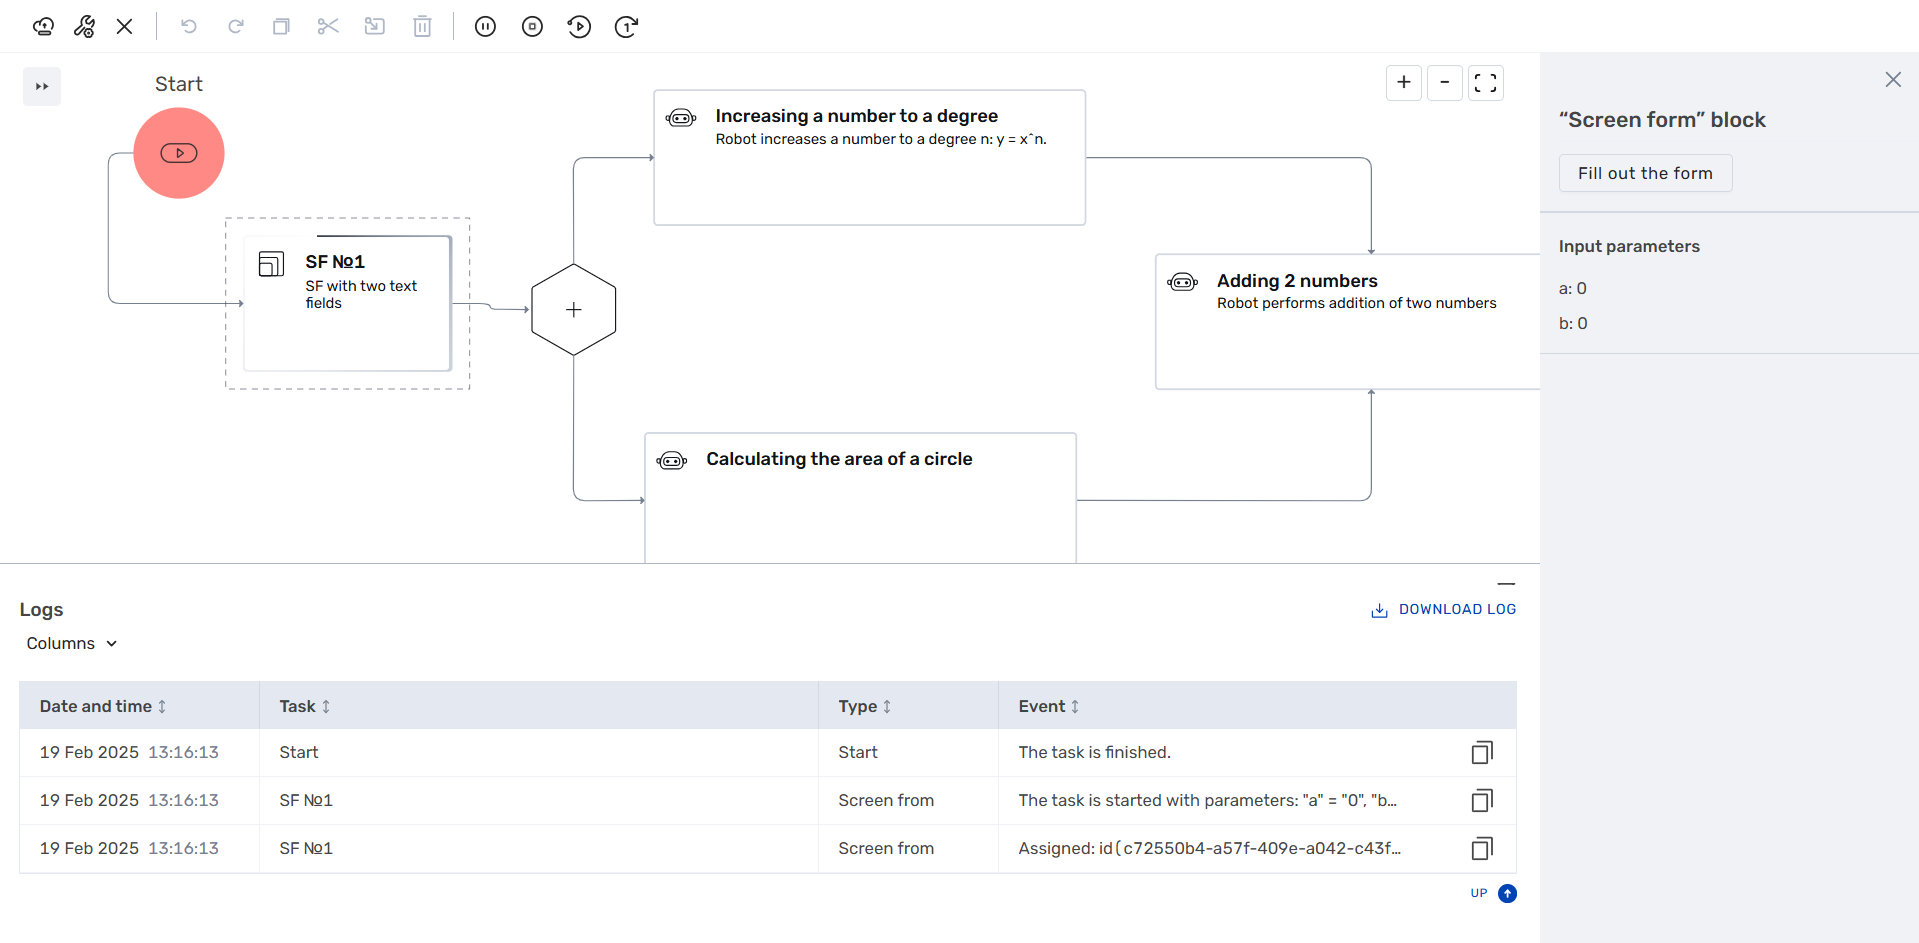Click robot icon on Adding 2 numbers block
This screenshot has width=1919, height=943.
coord(1182,283)
